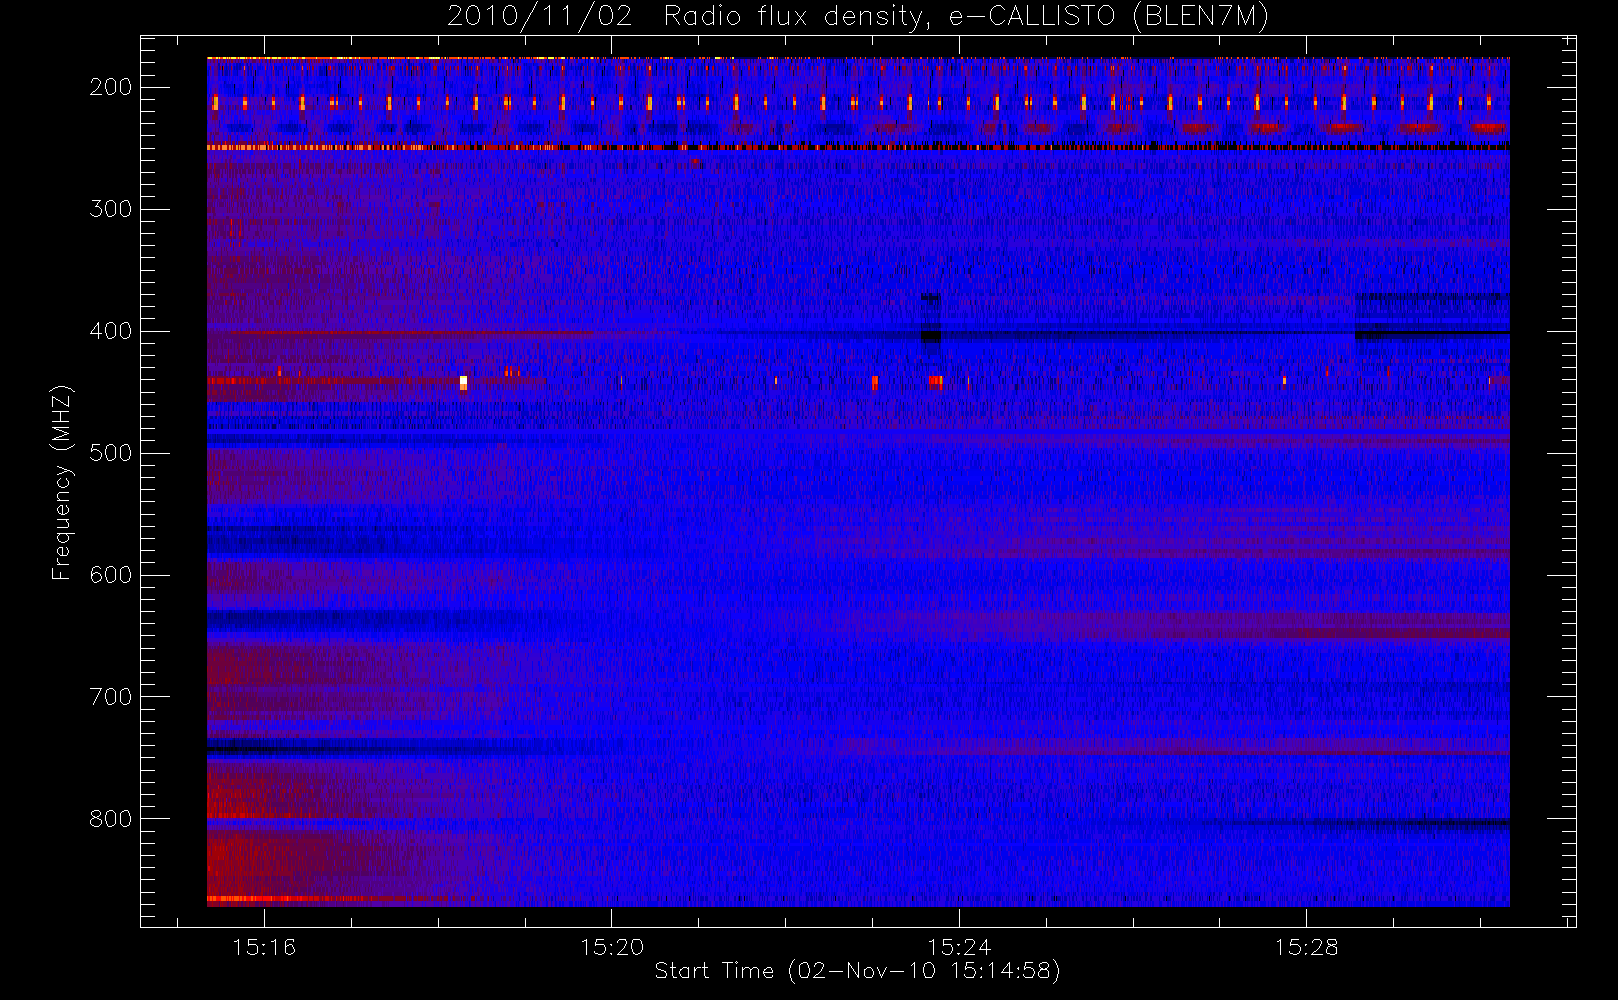The height and width of the screenshot is (1000, 1618).
Task: Click the 15:28 time tick label
Action: click(1306, 947)
